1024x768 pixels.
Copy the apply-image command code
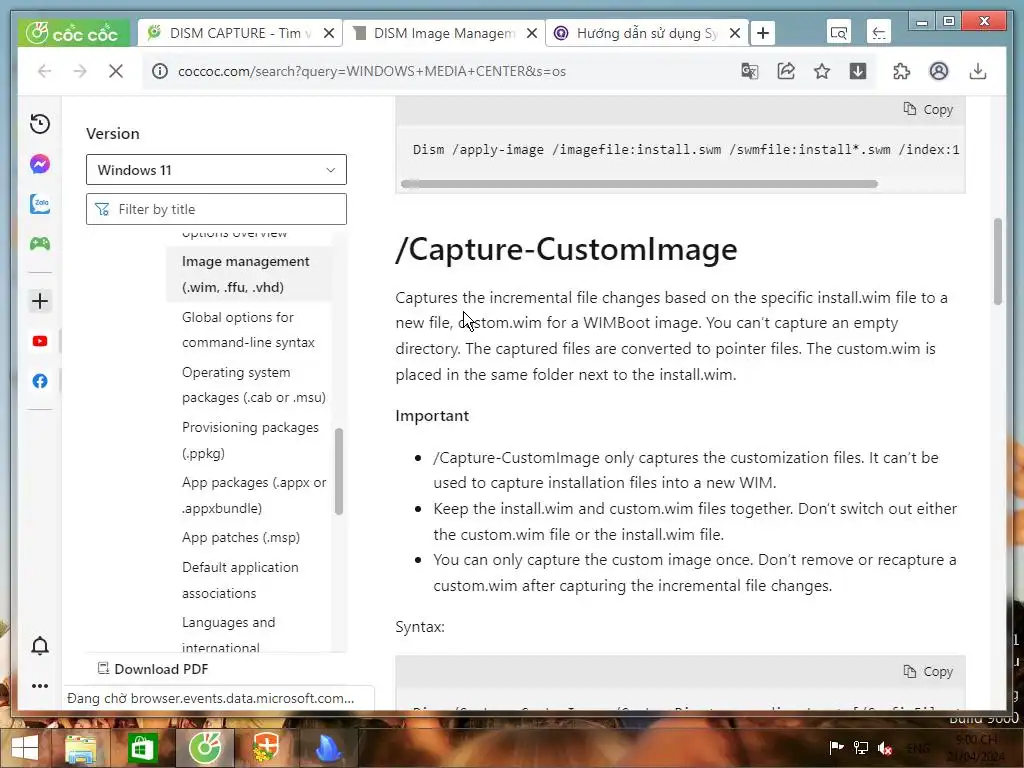928,110
